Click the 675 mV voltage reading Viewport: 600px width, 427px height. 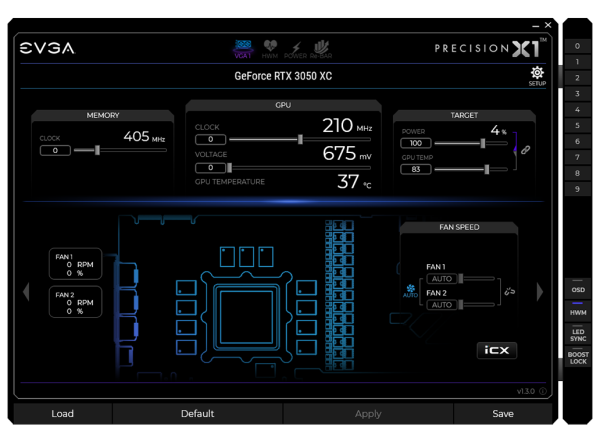pos(347,153)
